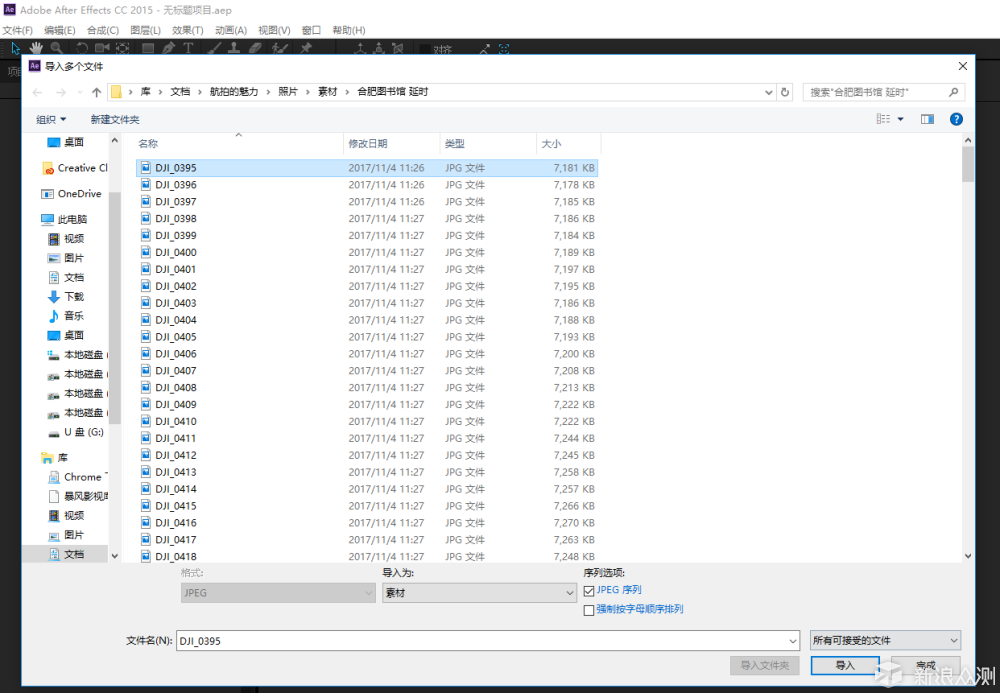Toggle the preview pane icon
The height and width of the screenshot is (693, 1000).
(927, 119)
